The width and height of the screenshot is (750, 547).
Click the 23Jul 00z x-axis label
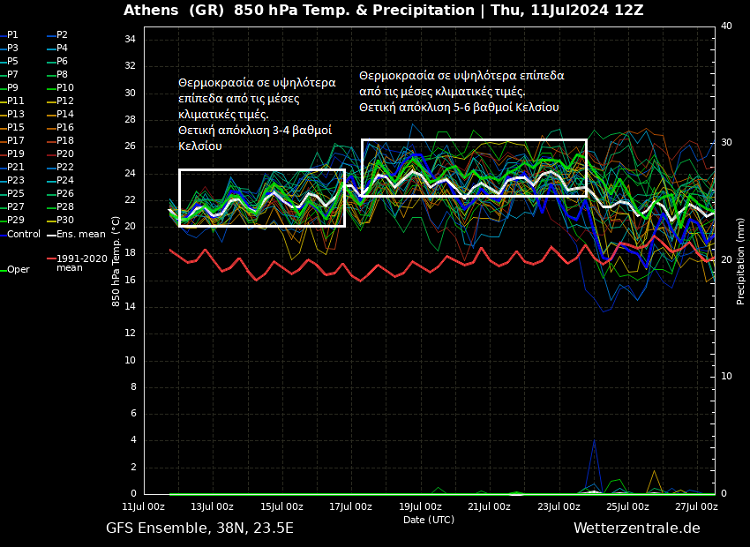558,506
